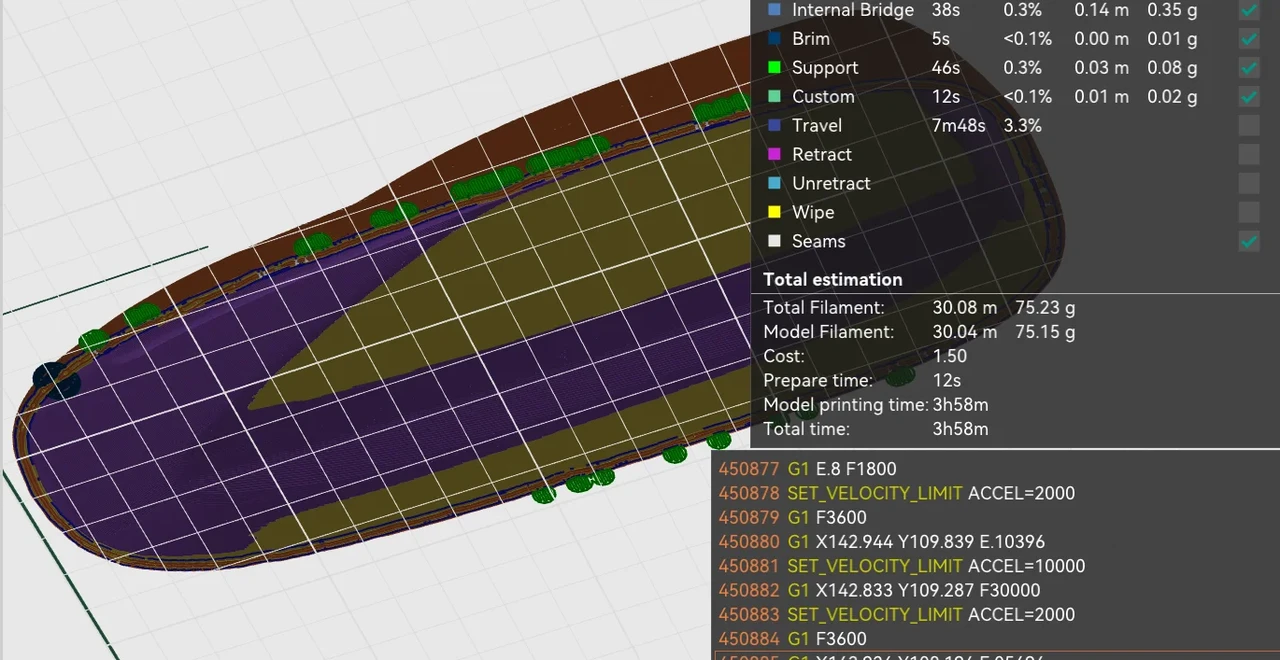Show Retract points via its checkbox
The width and height of the screenshot is (1280, 660).
pyautogui.click(x=1249, y=155)
